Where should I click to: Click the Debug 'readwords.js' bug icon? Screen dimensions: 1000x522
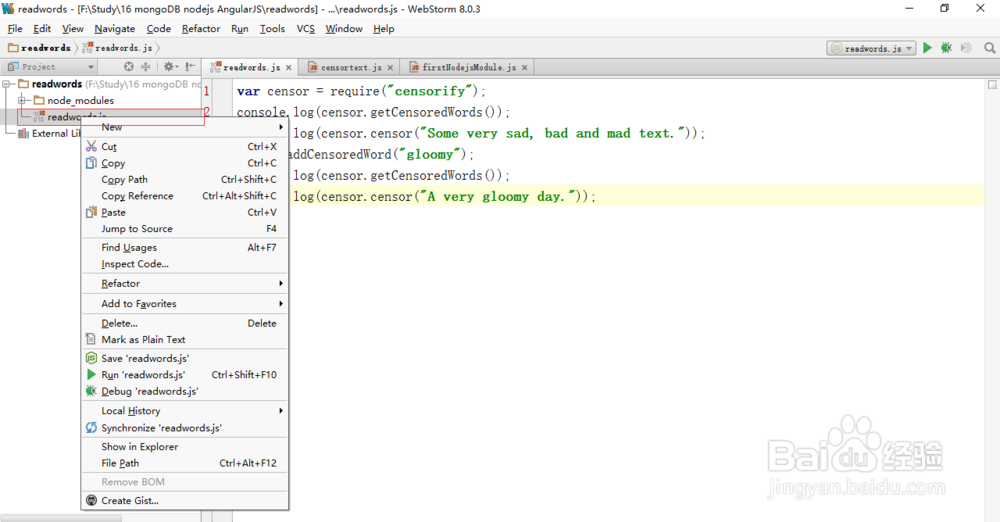(x=91, y=391)
